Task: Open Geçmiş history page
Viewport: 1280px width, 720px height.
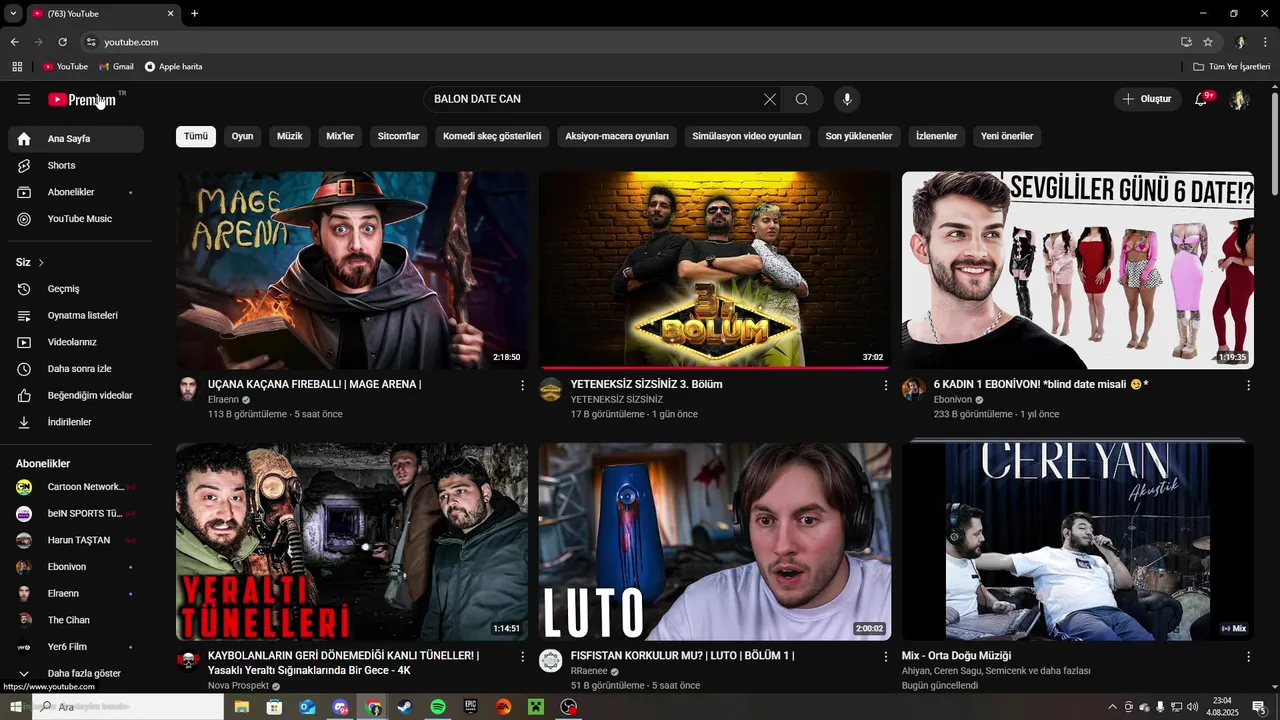Action: pyautogui.click(x=76, y=289)
